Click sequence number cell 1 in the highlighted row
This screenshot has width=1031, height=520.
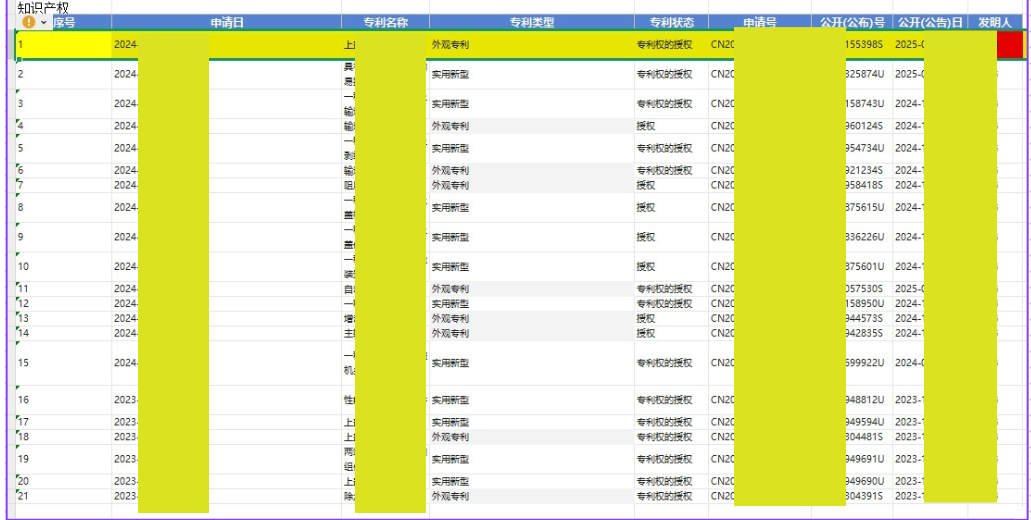(64, 45)
